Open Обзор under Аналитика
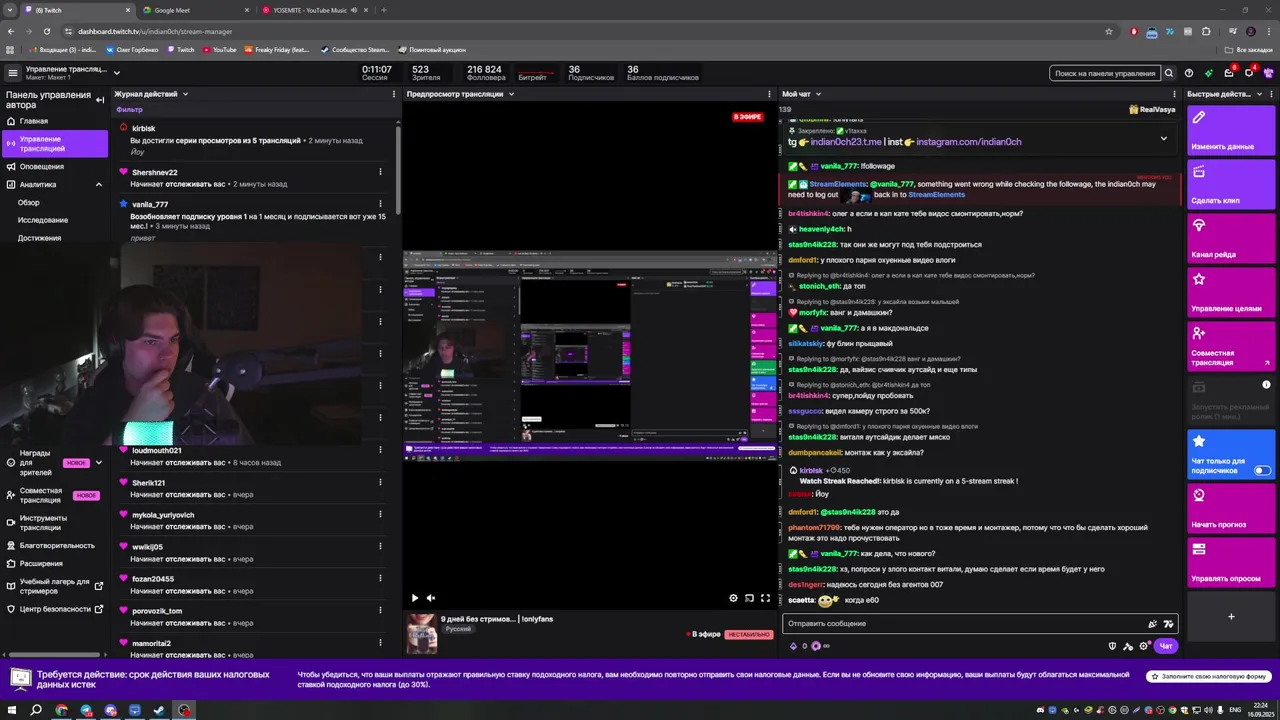1280x720 pixels. tap(29, 202)
